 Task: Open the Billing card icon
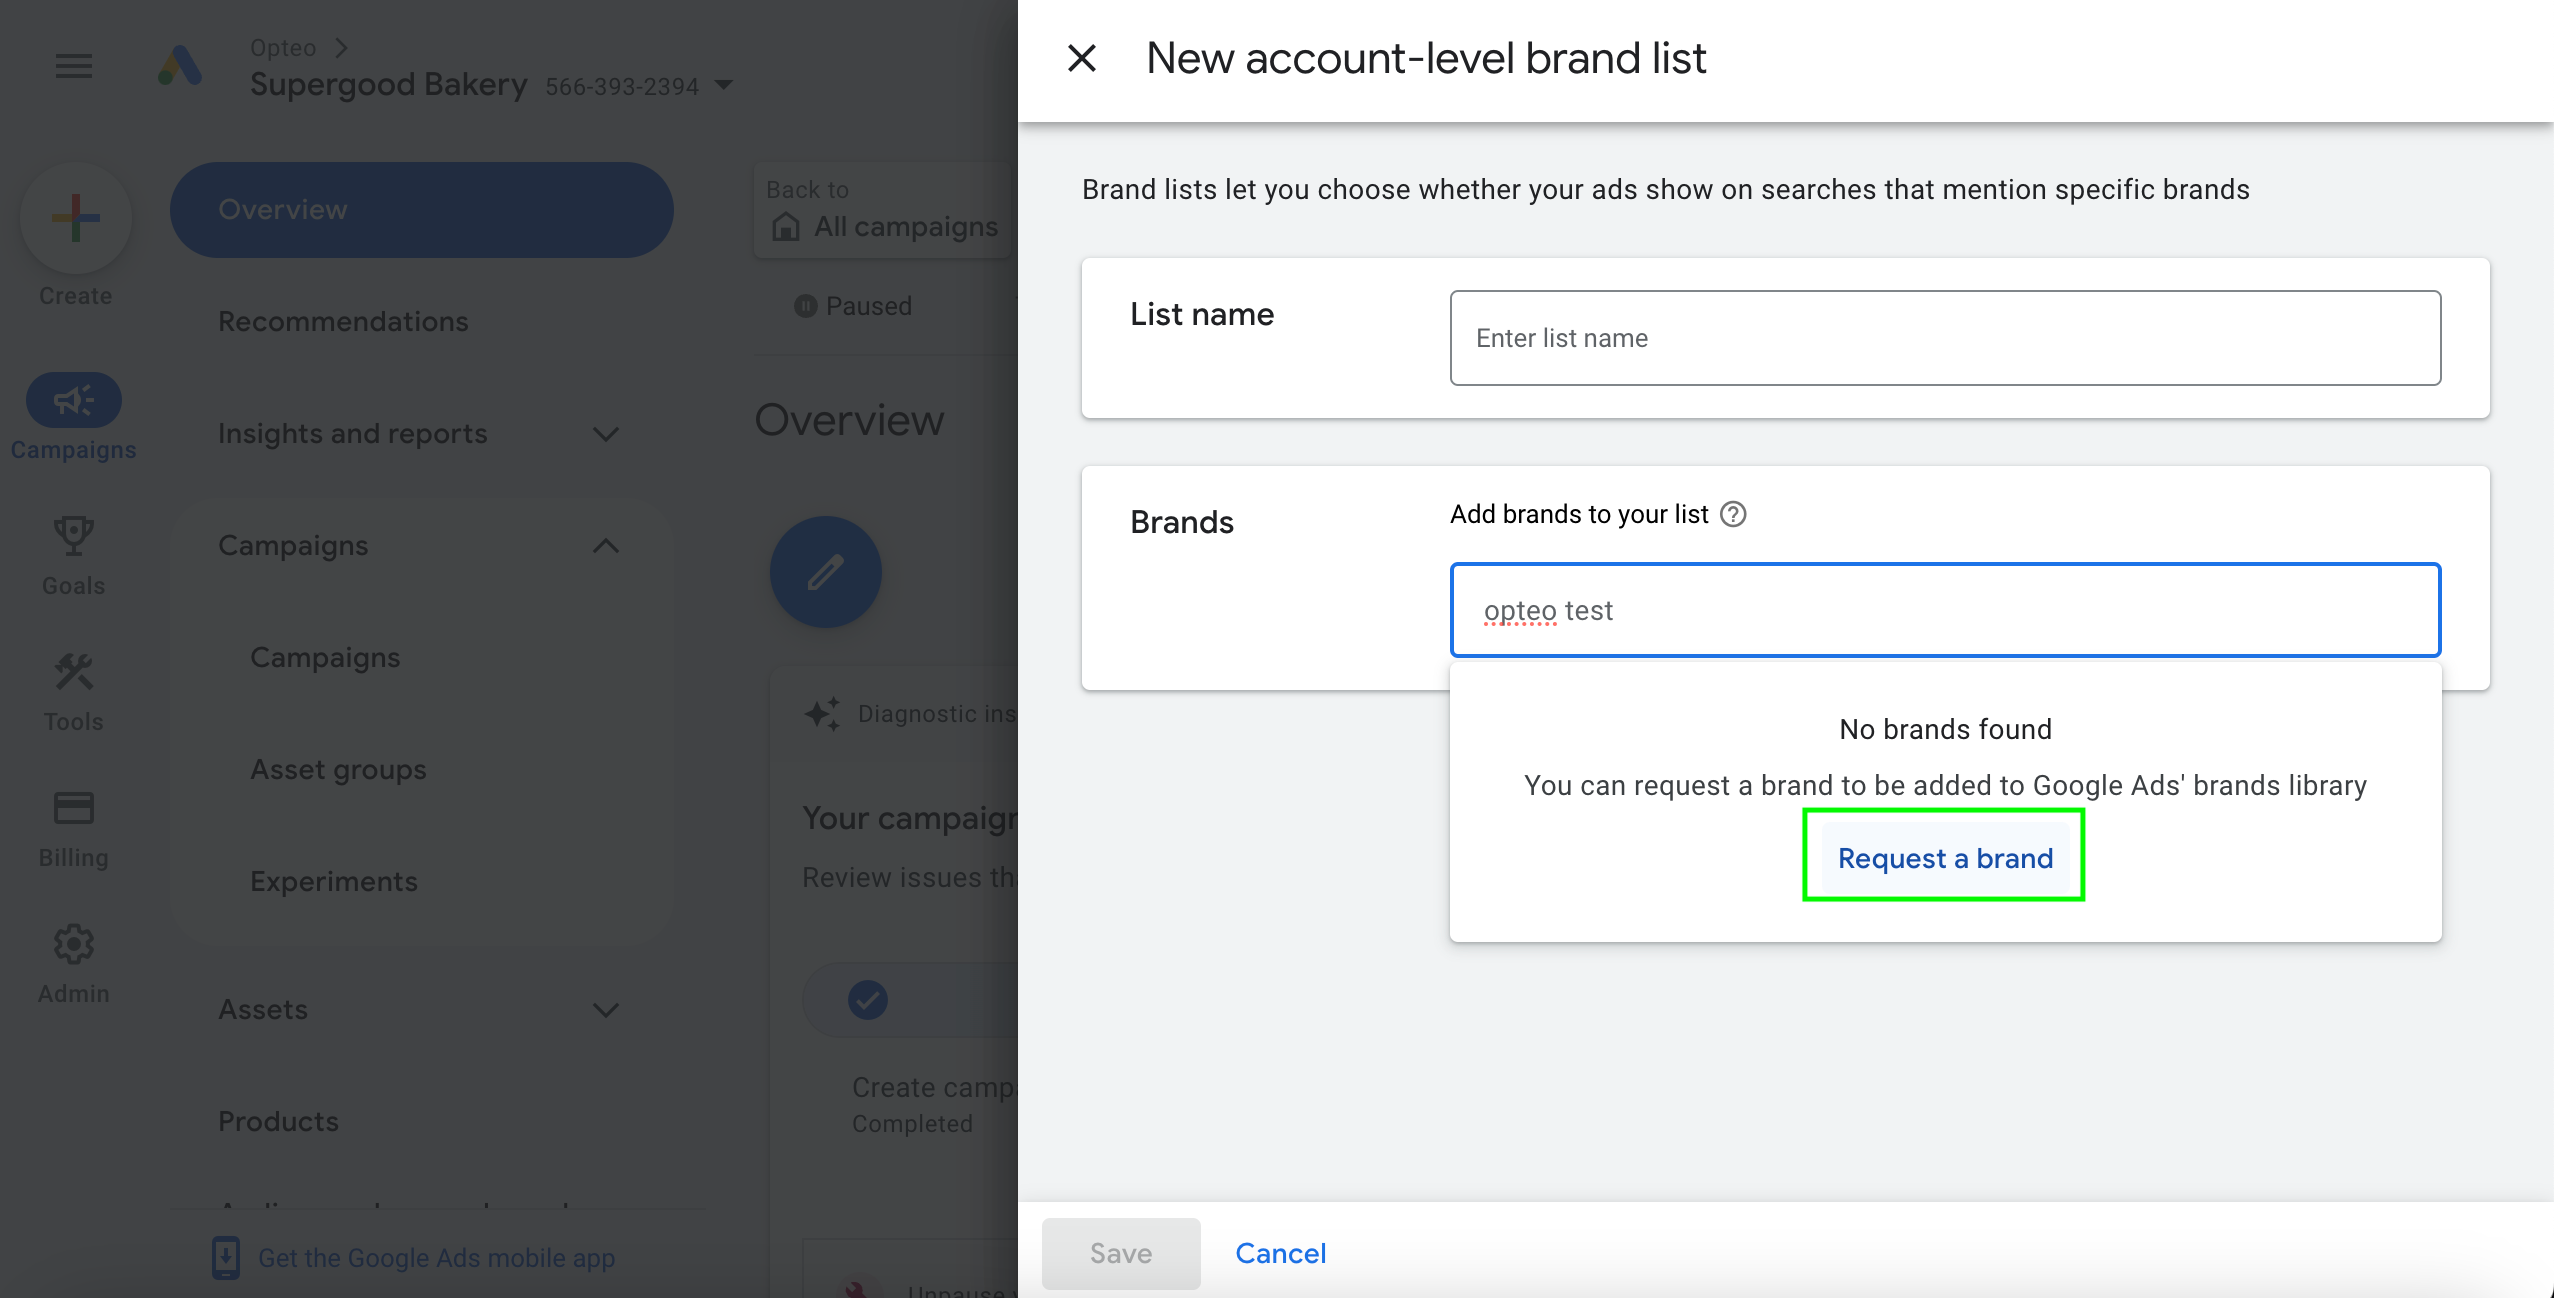(74, 808)
